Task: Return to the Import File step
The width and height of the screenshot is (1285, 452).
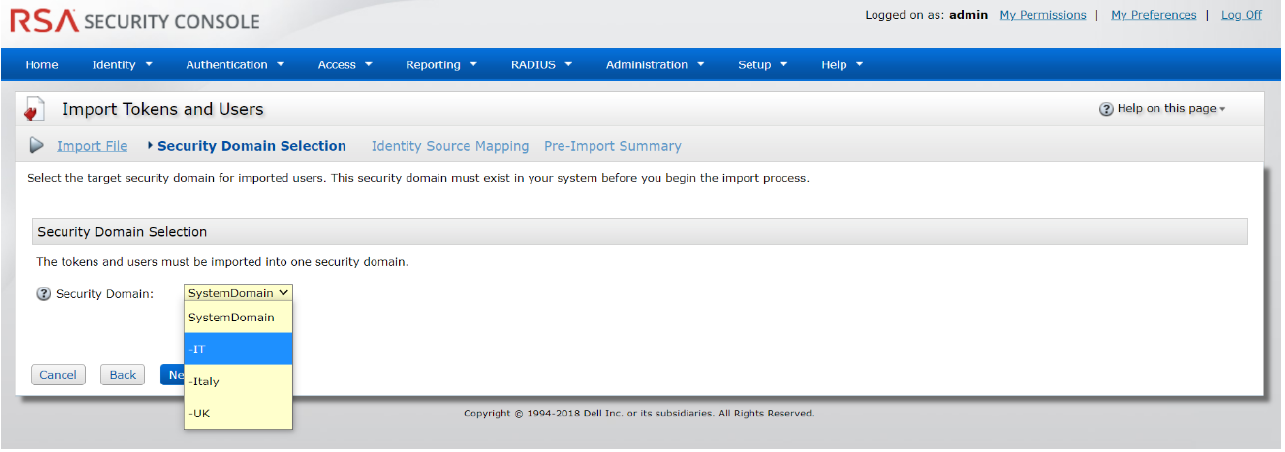Action: [92, 147]
